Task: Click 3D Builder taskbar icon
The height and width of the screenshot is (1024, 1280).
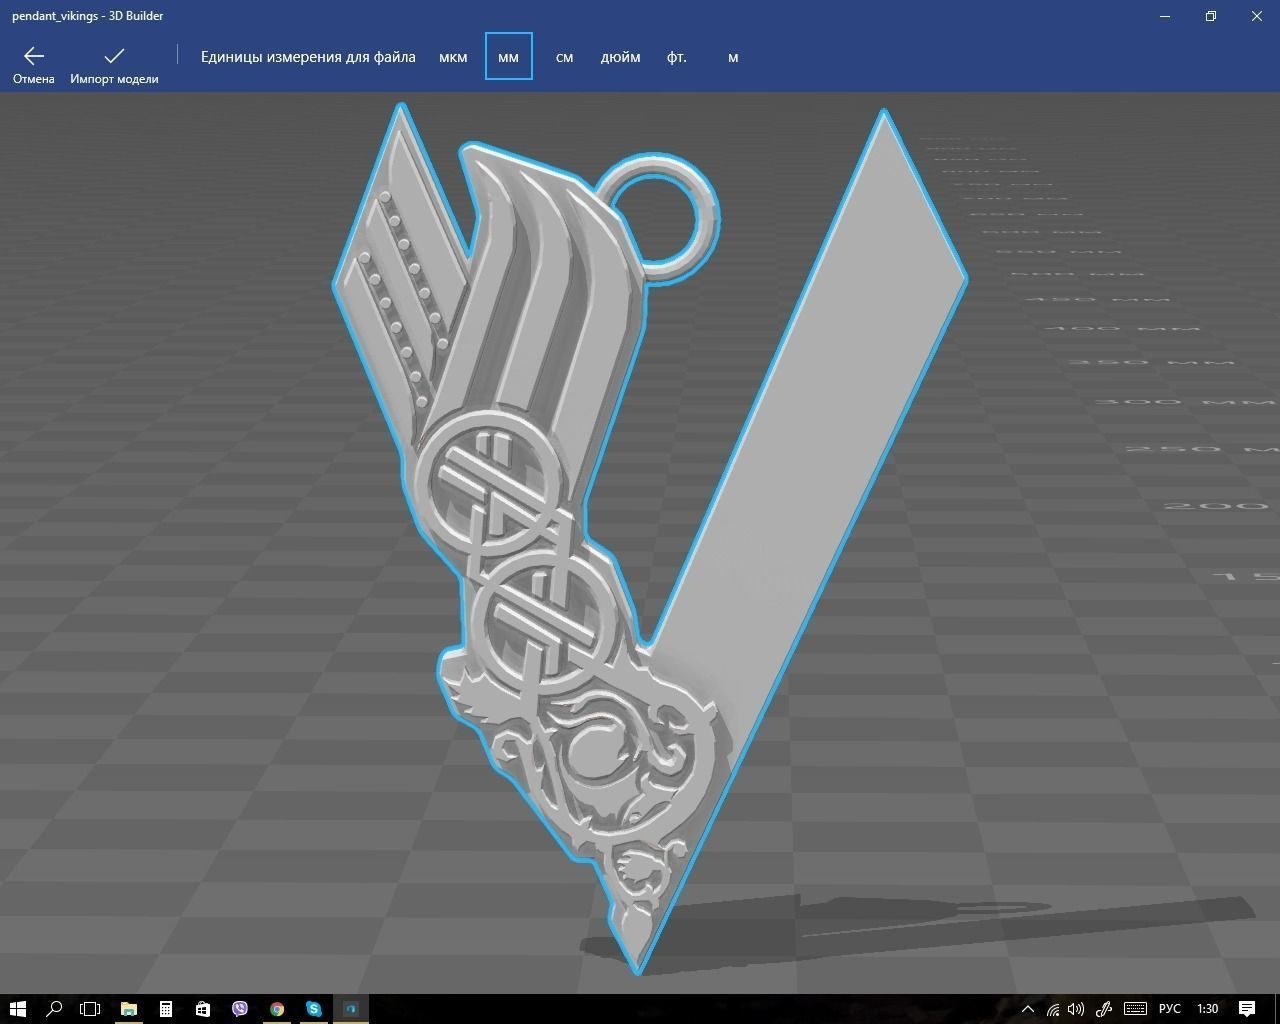Action: click(351, 1009)
